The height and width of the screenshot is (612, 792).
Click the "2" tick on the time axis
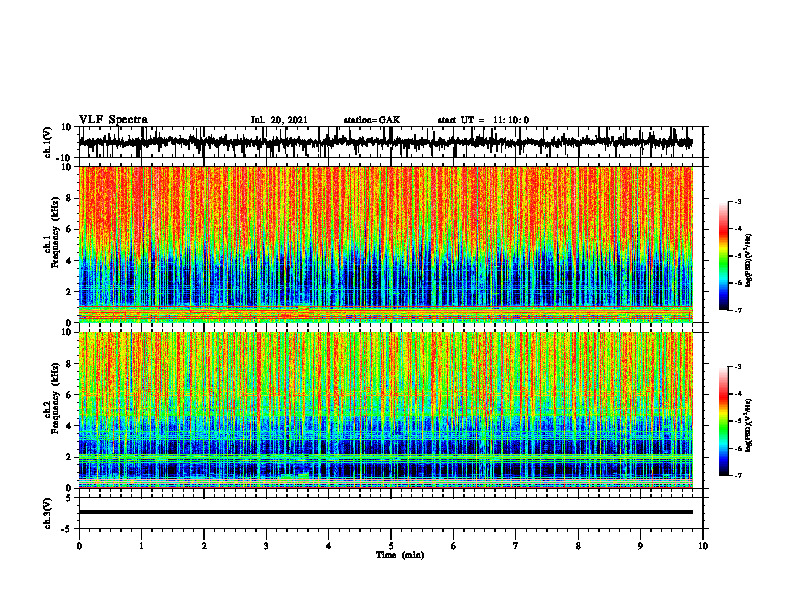point(204,546)
